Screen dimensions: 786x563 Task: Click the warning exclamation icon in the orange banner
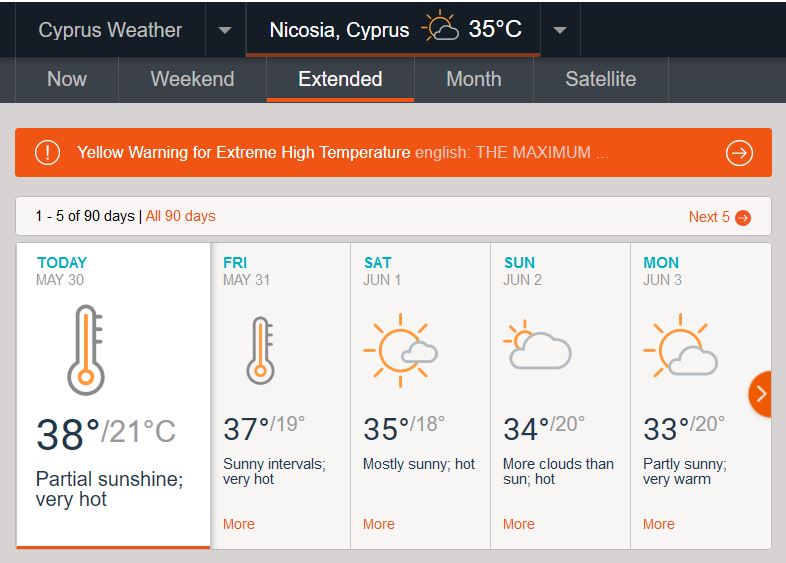pyautogui.click(x=47, y=153)
